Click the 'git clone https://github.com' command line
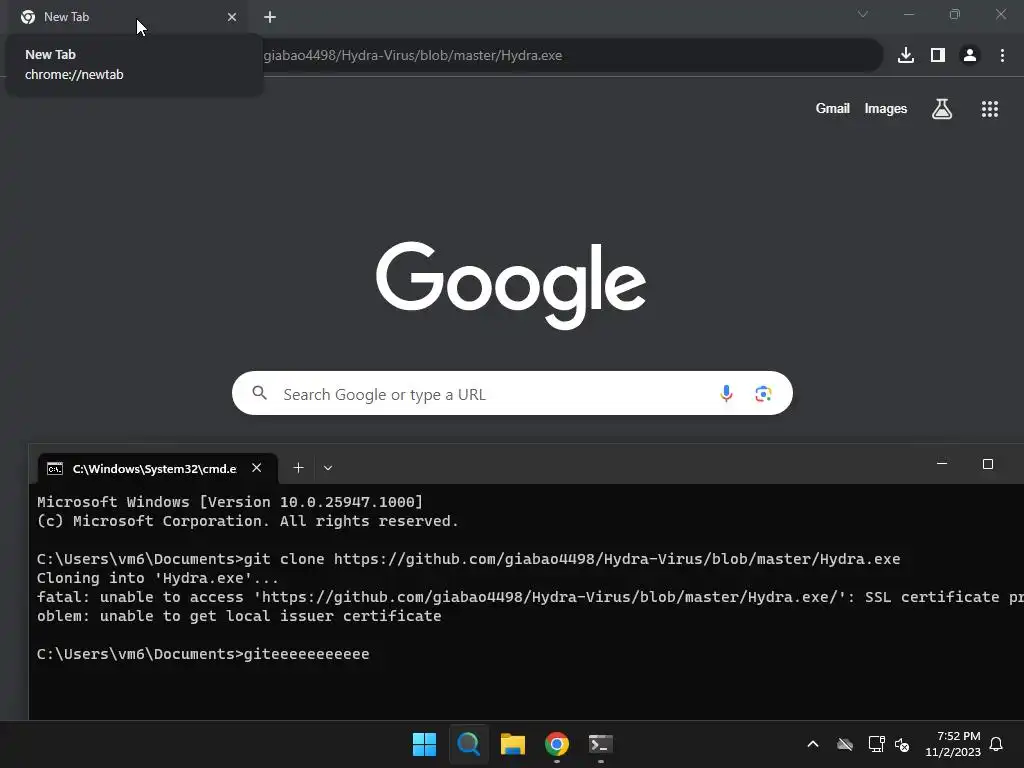 (x=468, y=559)
